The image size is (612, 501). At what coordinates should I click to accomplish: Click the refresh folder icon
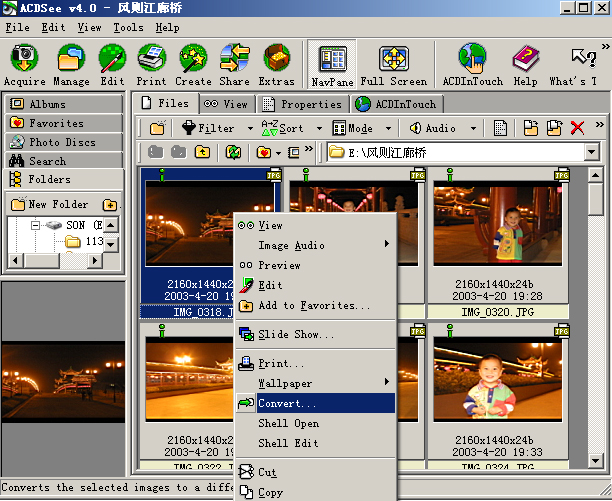[233, 152]
